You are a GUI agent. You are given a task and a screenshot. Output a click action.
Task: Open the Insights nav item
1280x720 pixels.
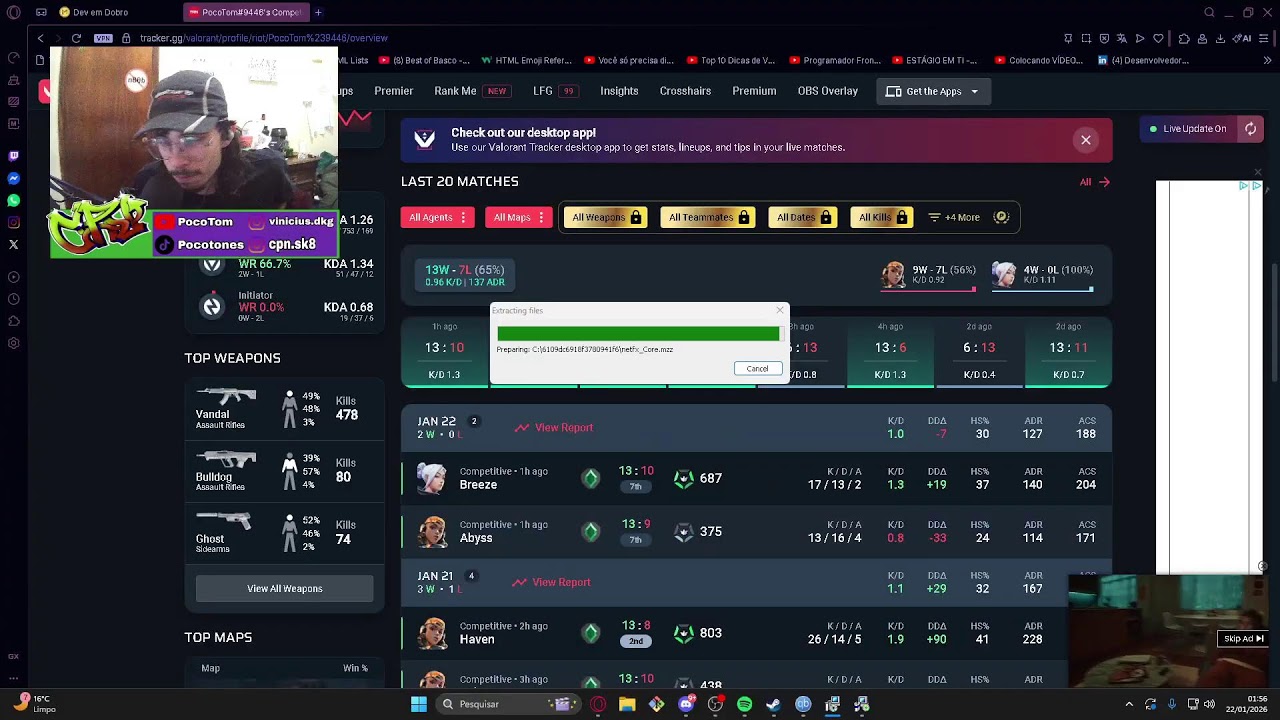tap(619, 91)
